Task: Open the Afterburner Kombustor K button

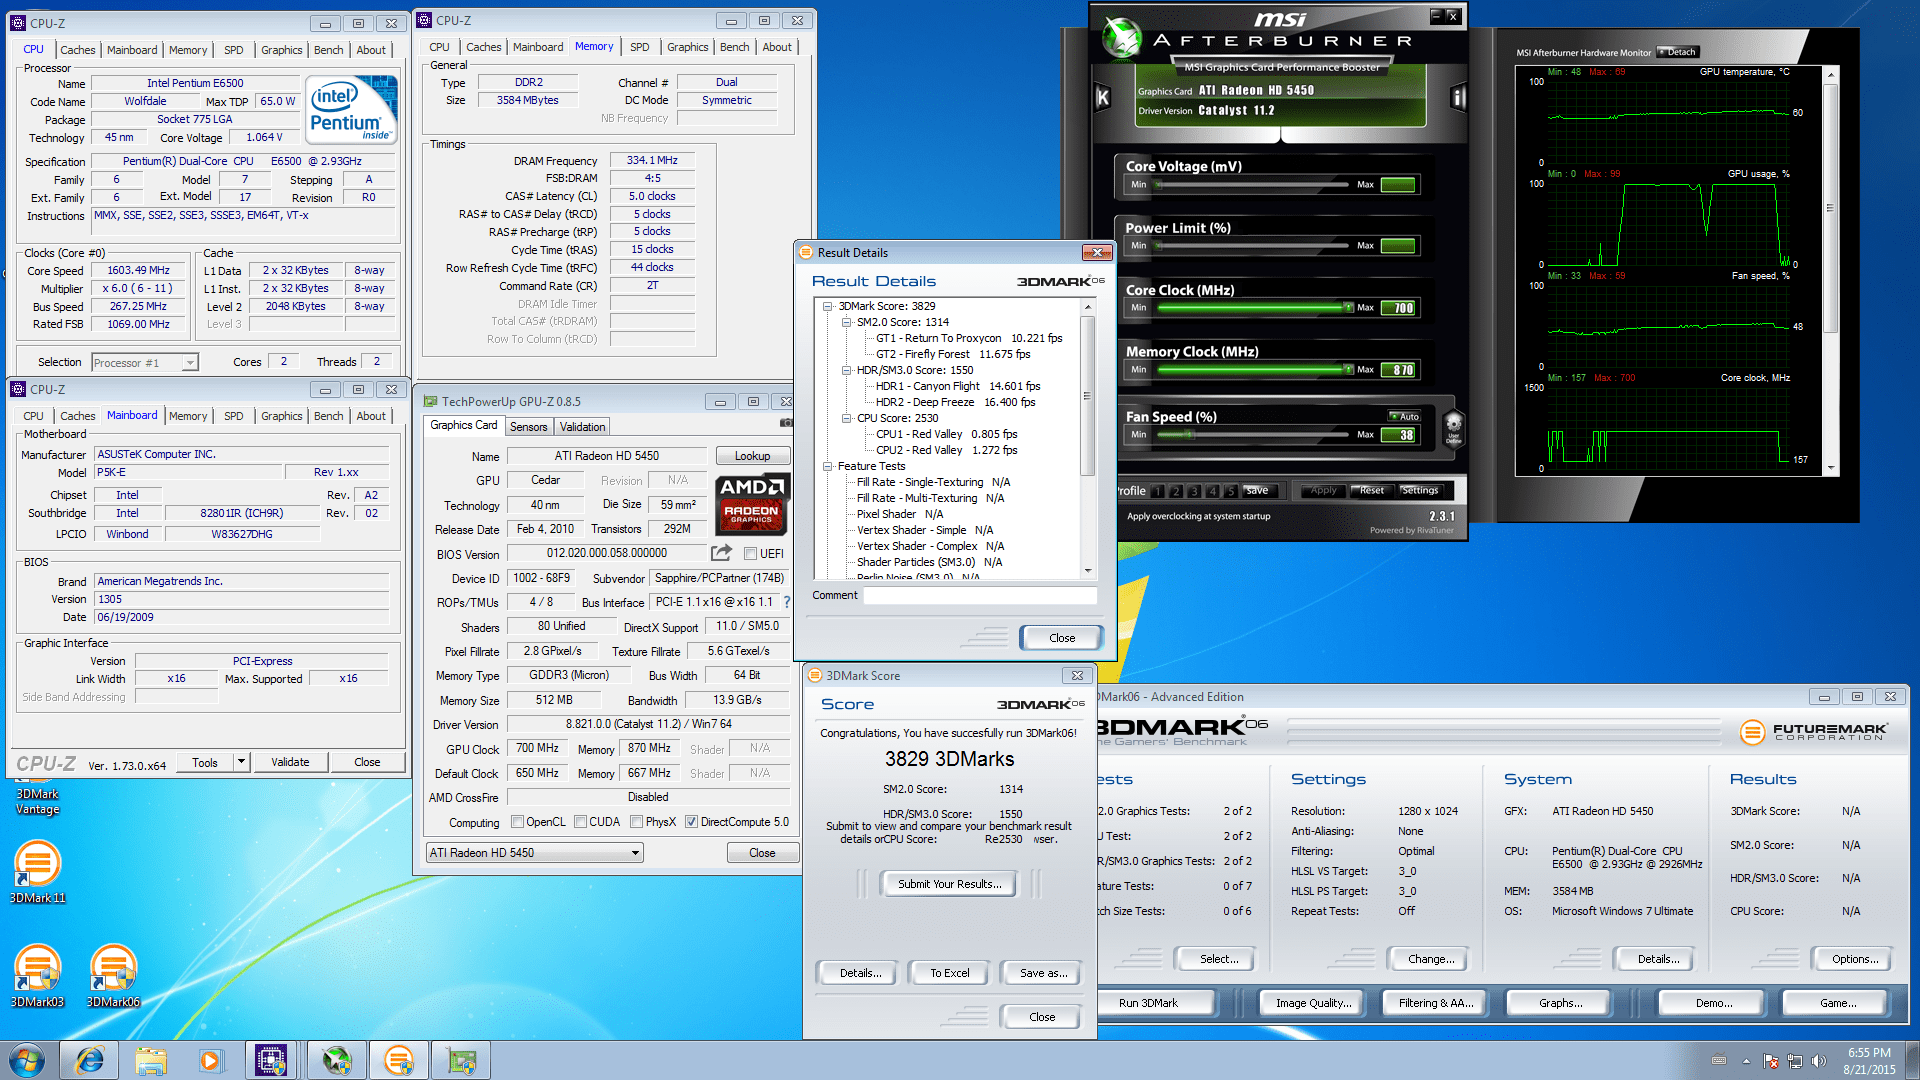Action: (1102, 97)
